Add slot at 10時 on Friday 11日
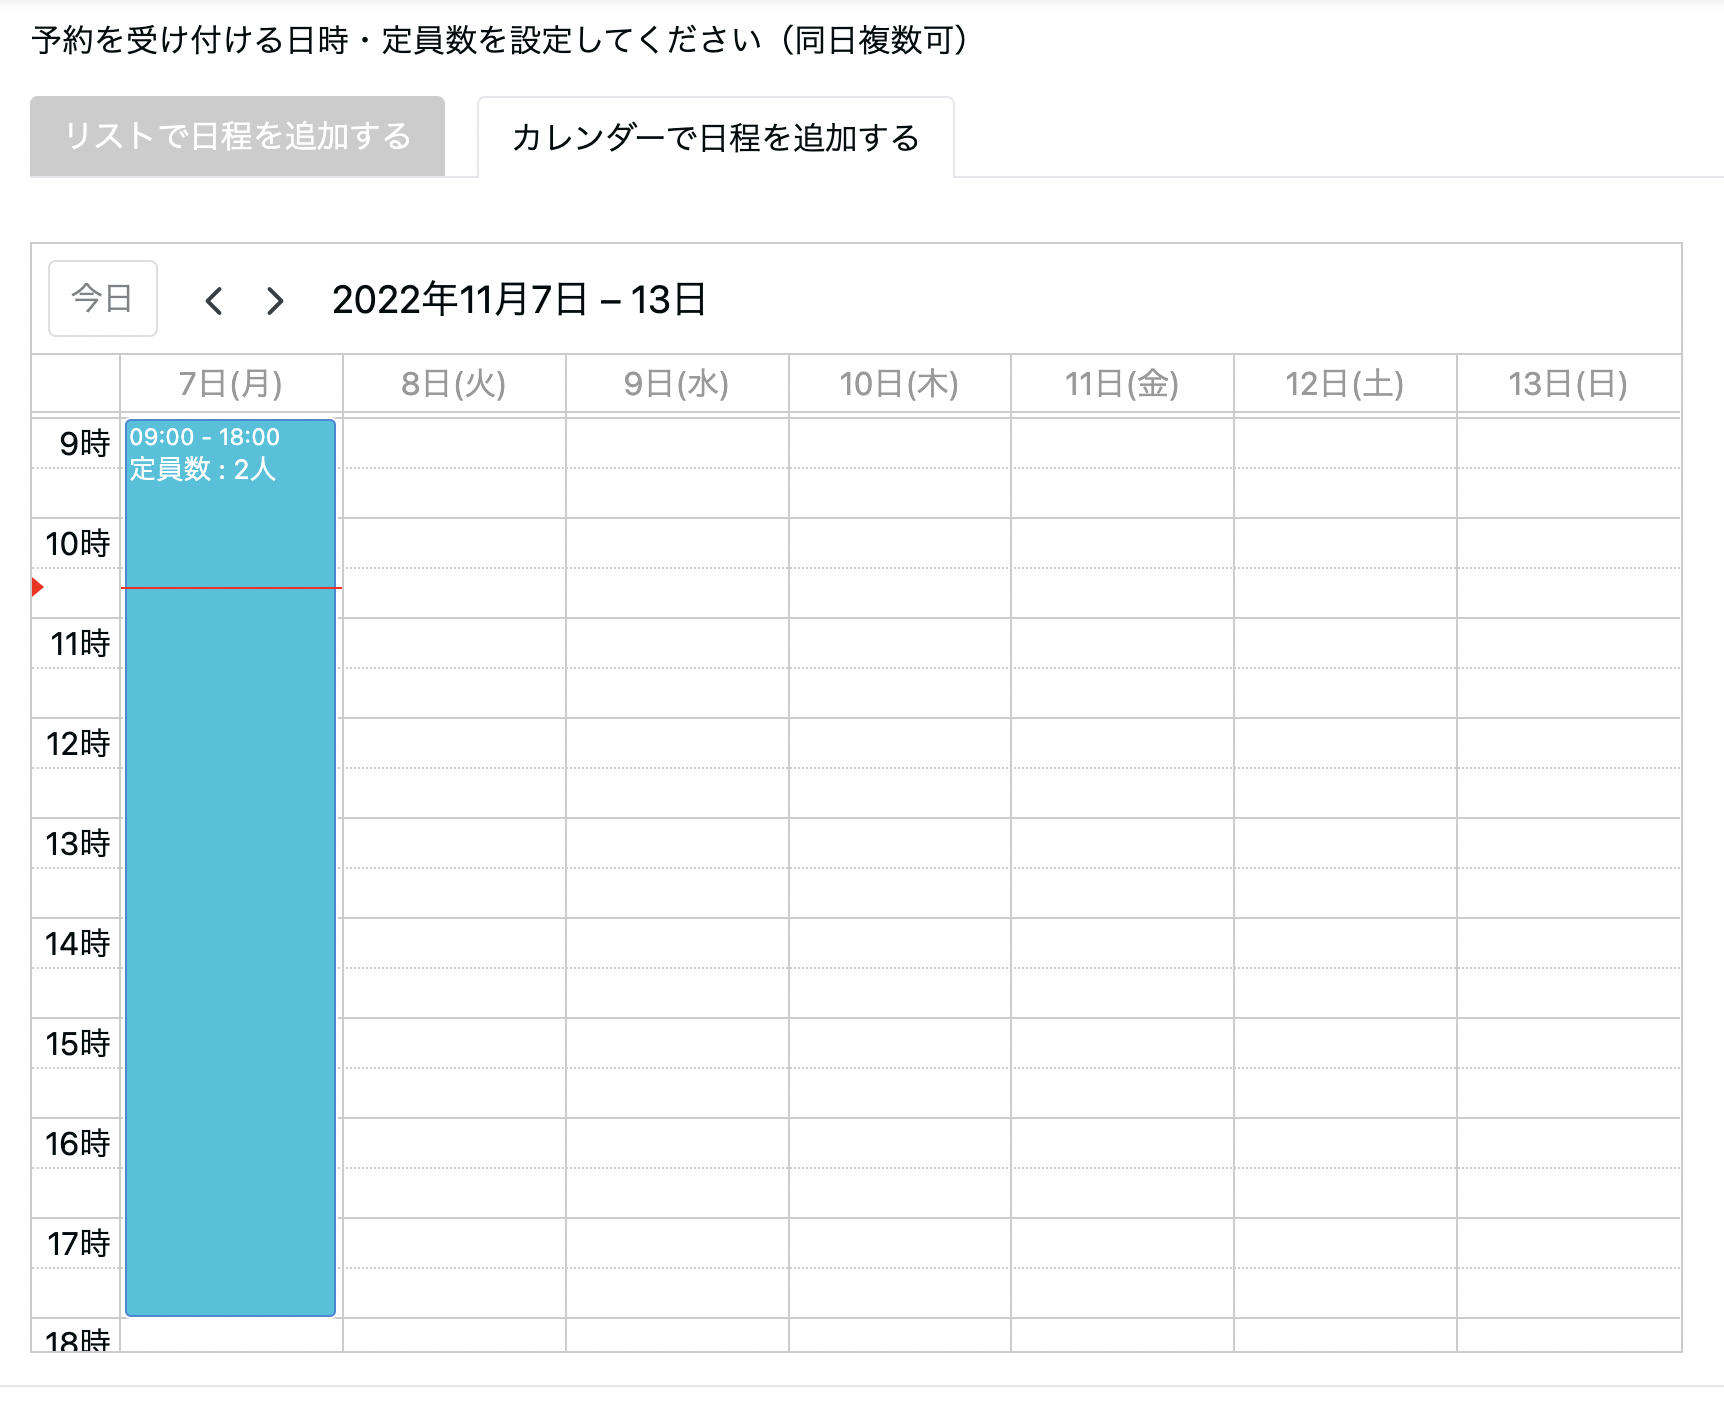The height and width of the screenshot is (1408, 1724). click(1122, 544)
